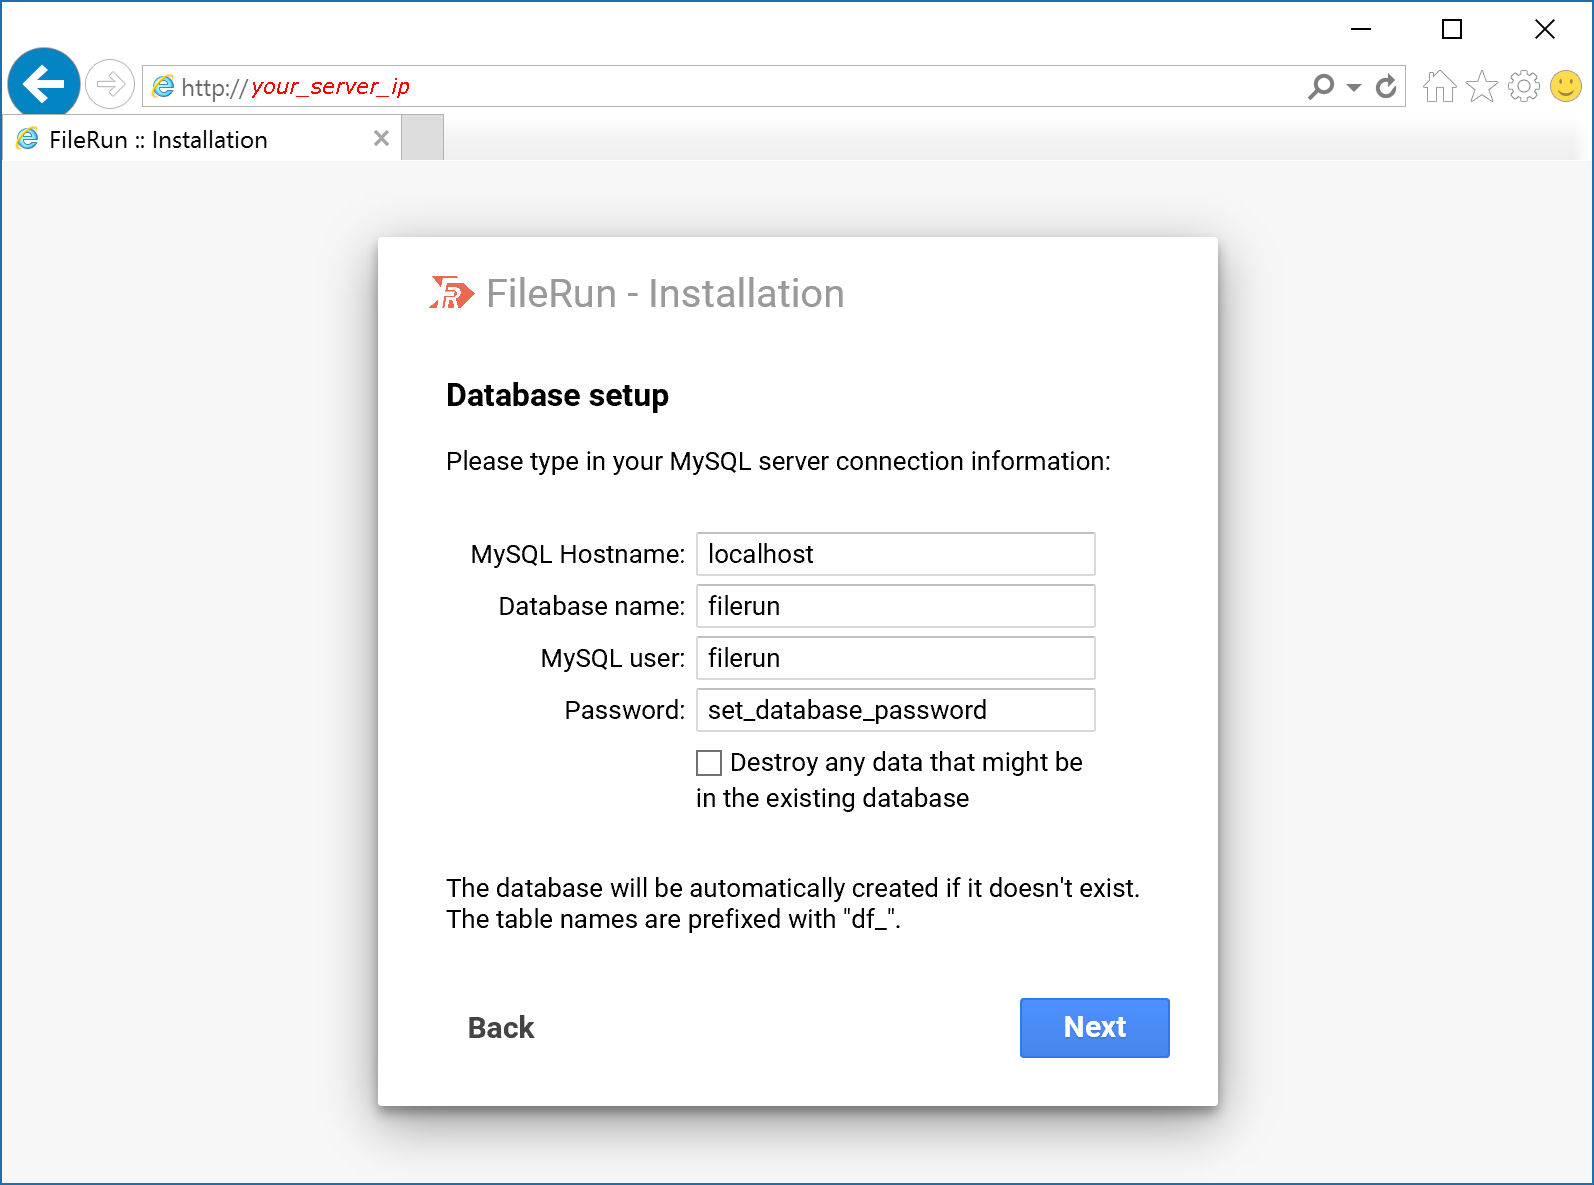Close the FileRun Installation tab
This screenshot has height=1185, width=1594.
(381, 139)
